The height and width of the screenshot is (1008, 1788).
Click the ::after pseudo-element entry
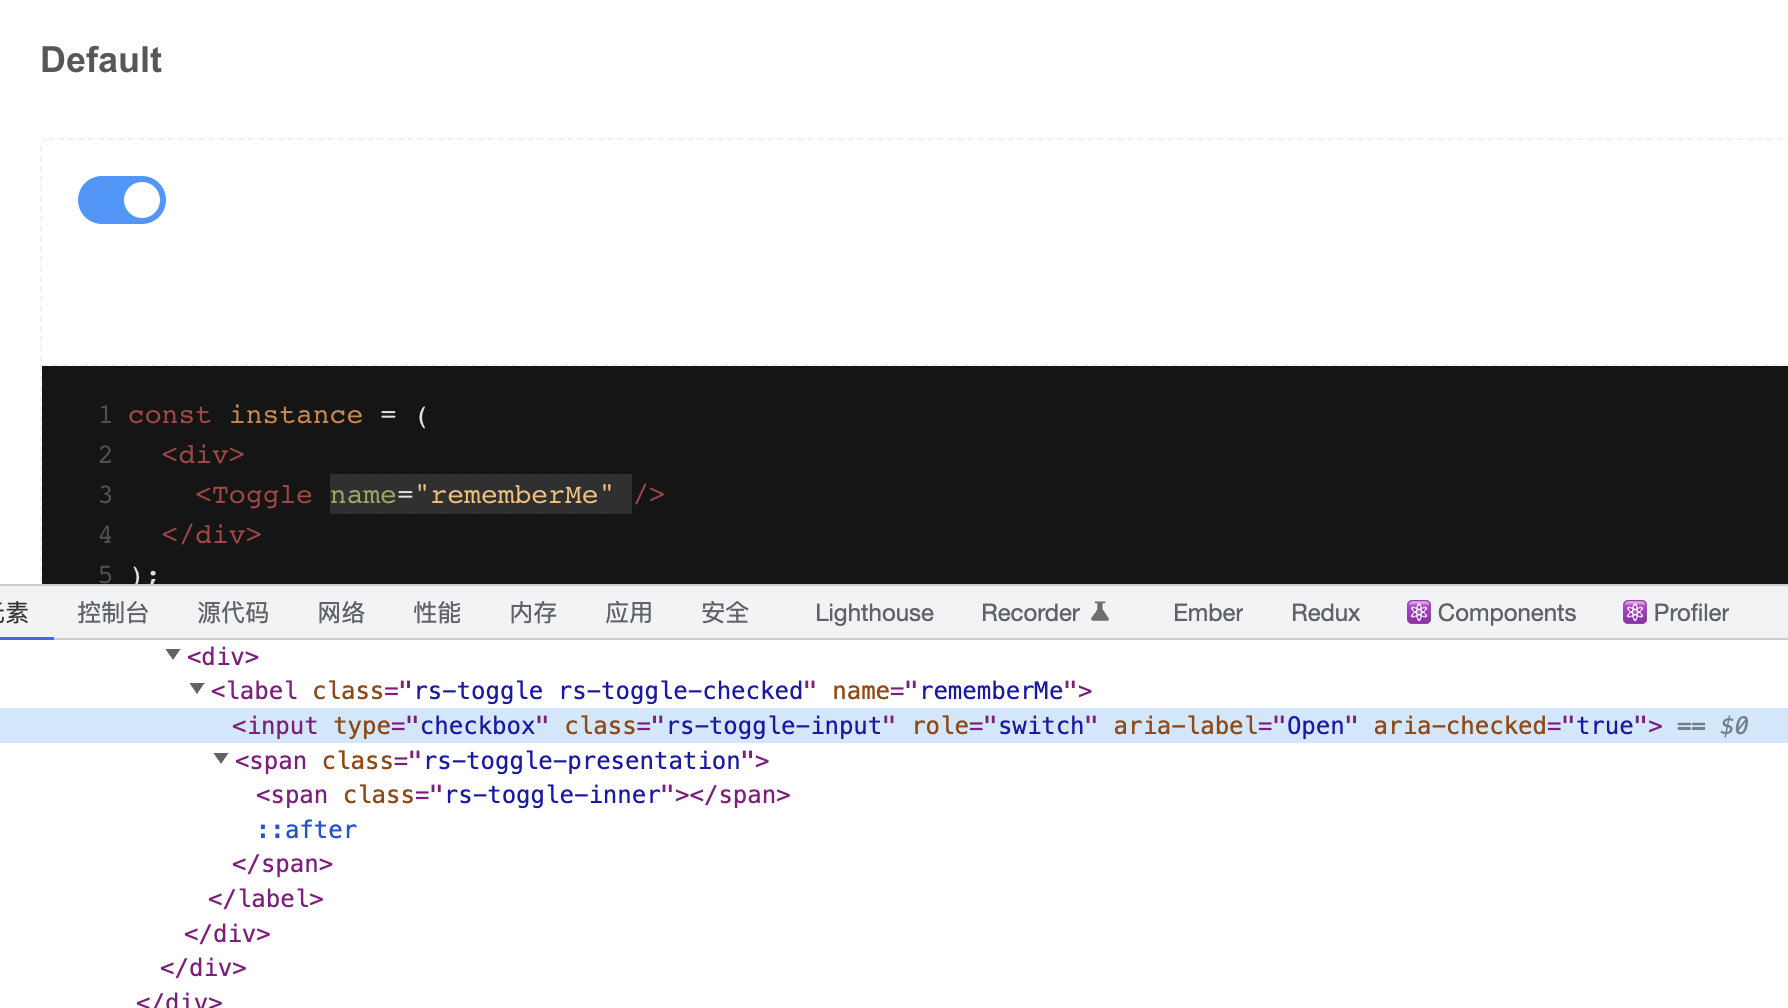305,829
